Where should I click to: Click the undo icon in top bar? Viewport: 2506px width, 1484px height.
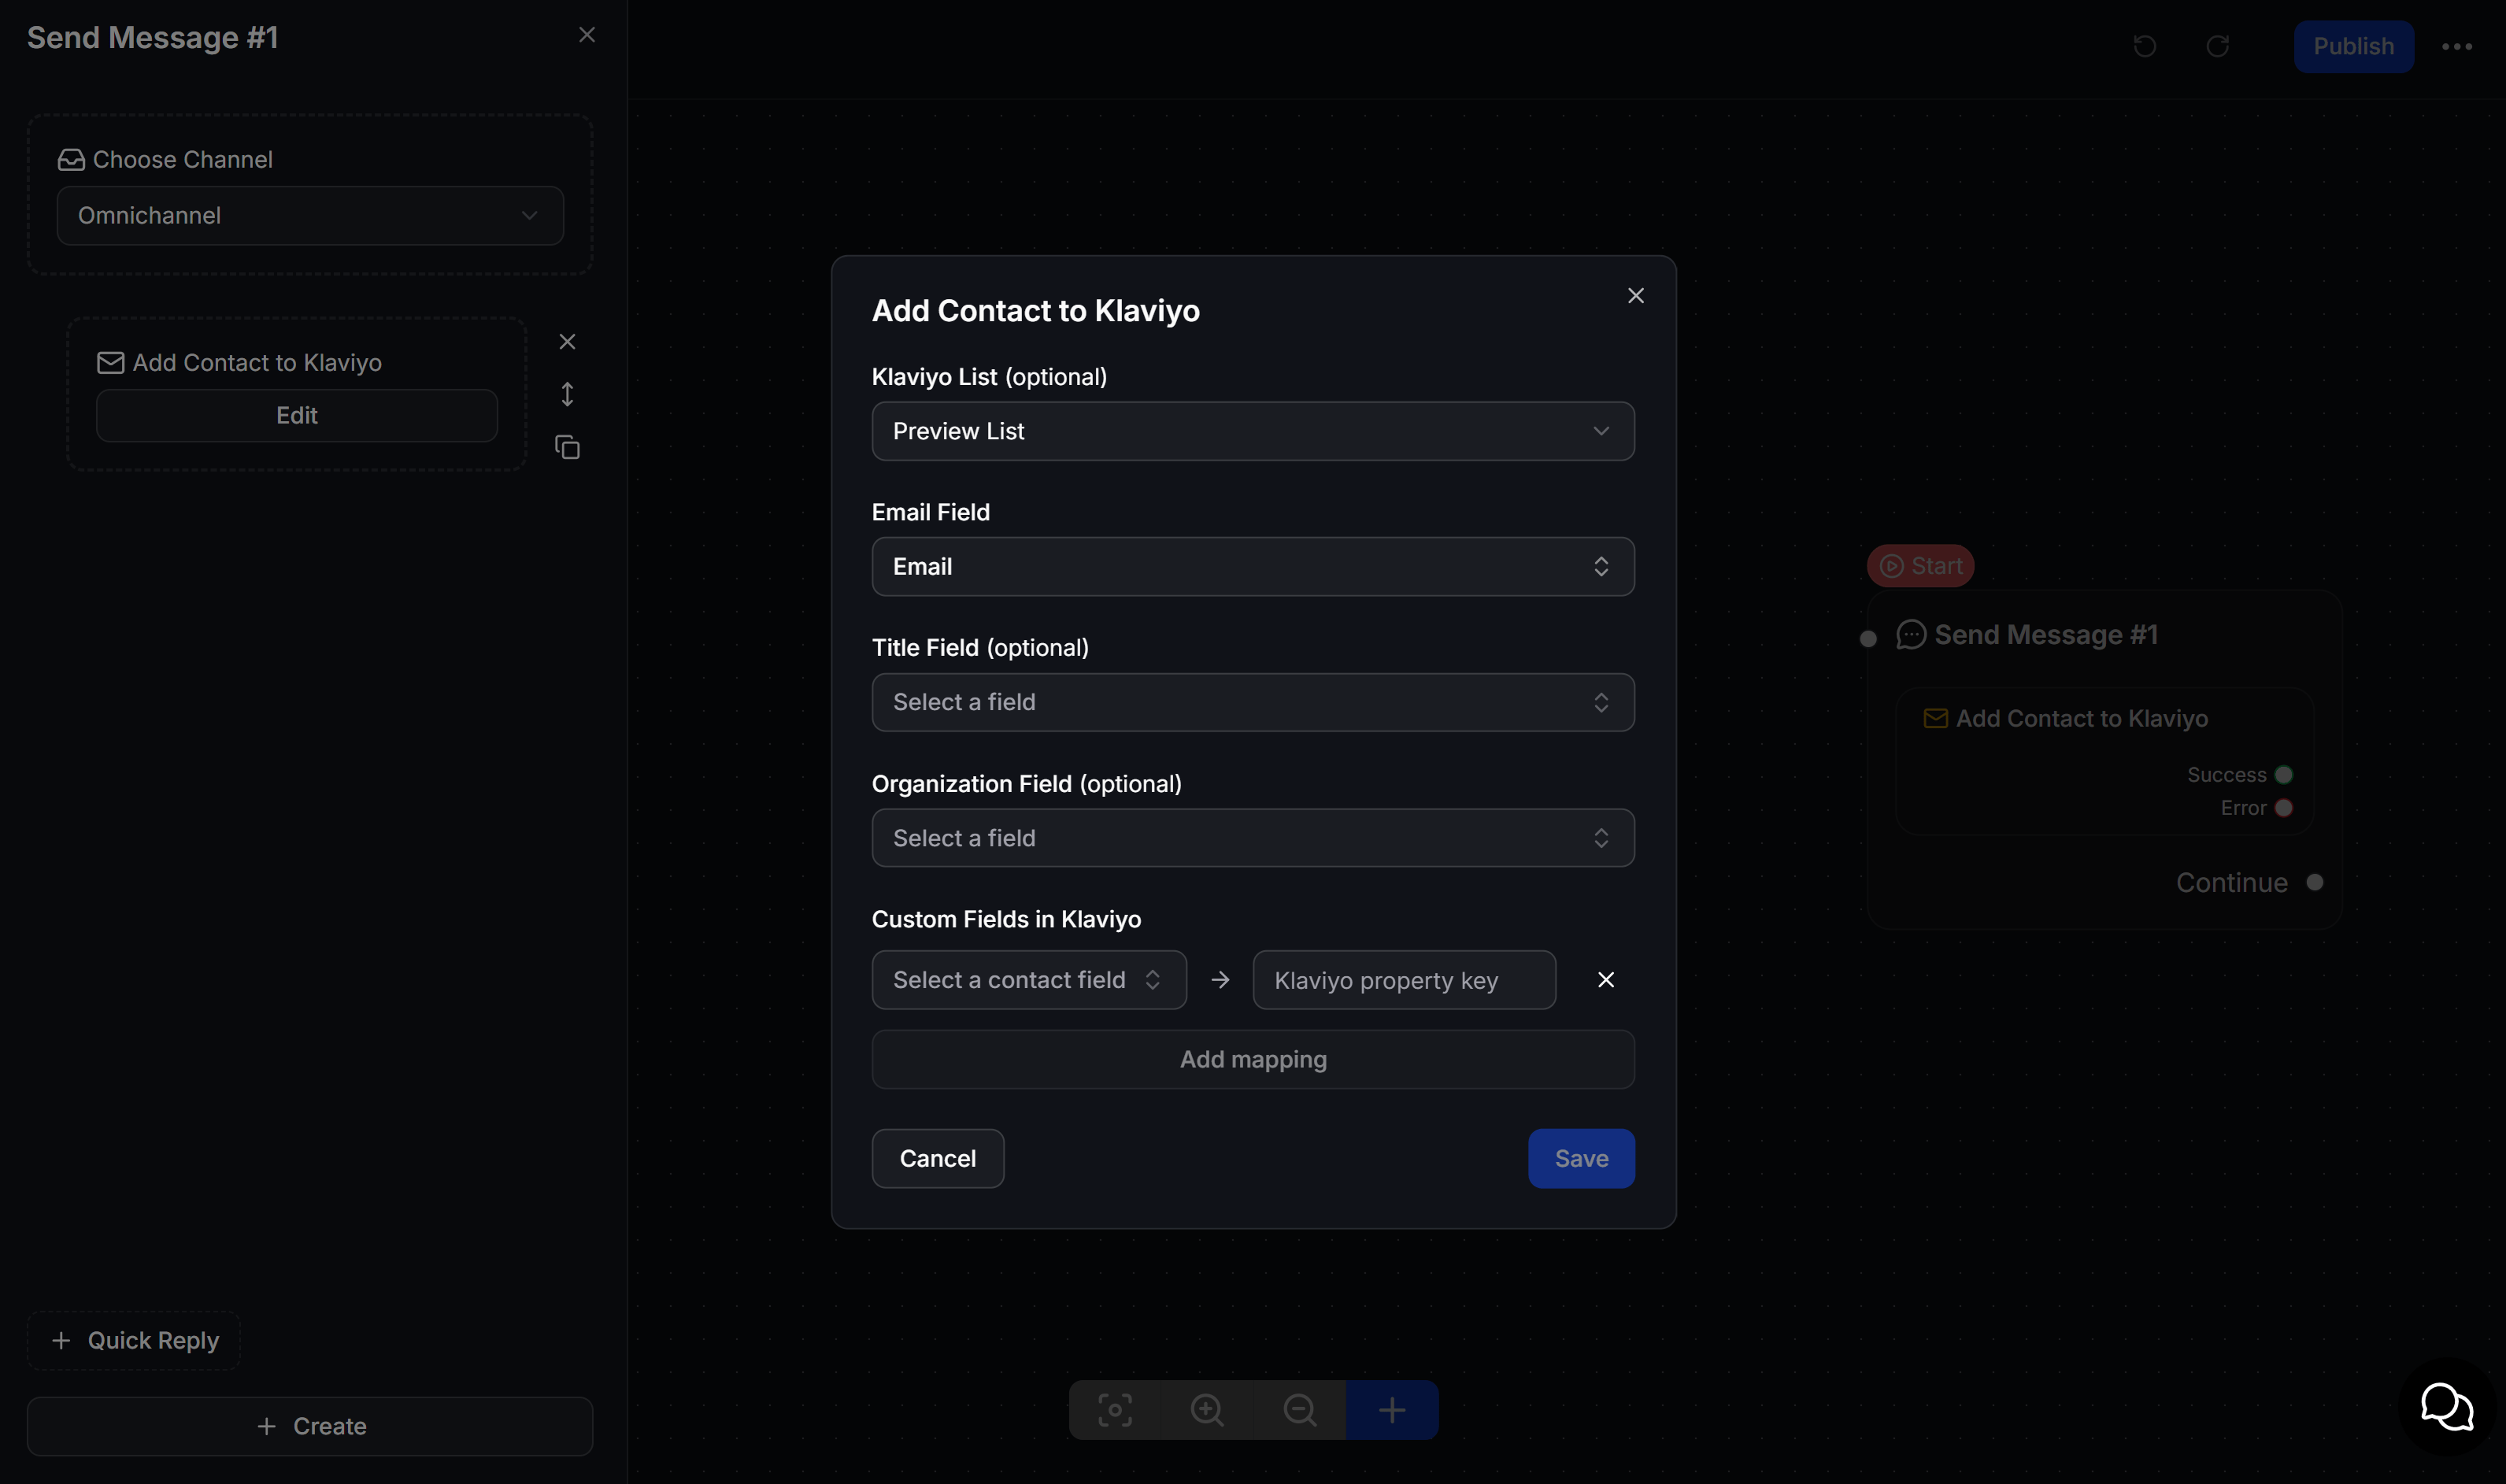(x=2144, y=46)
